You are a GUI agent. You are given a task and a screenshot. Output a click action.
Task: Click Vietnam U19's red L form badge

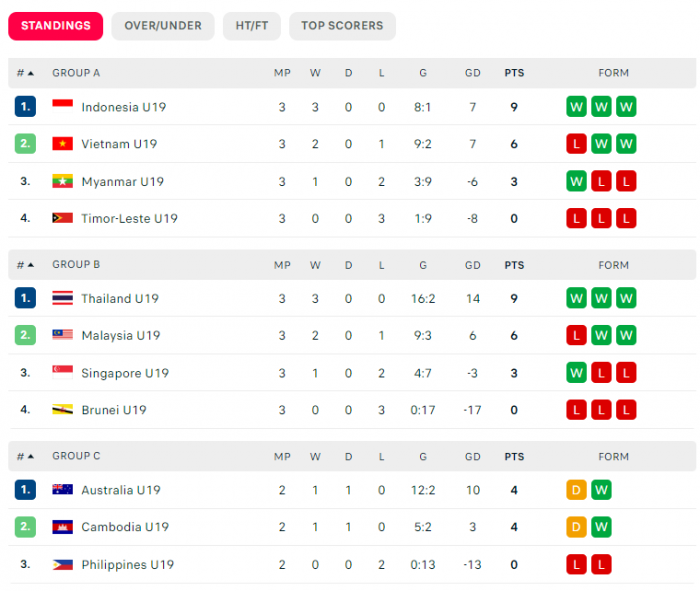point(576,144)
